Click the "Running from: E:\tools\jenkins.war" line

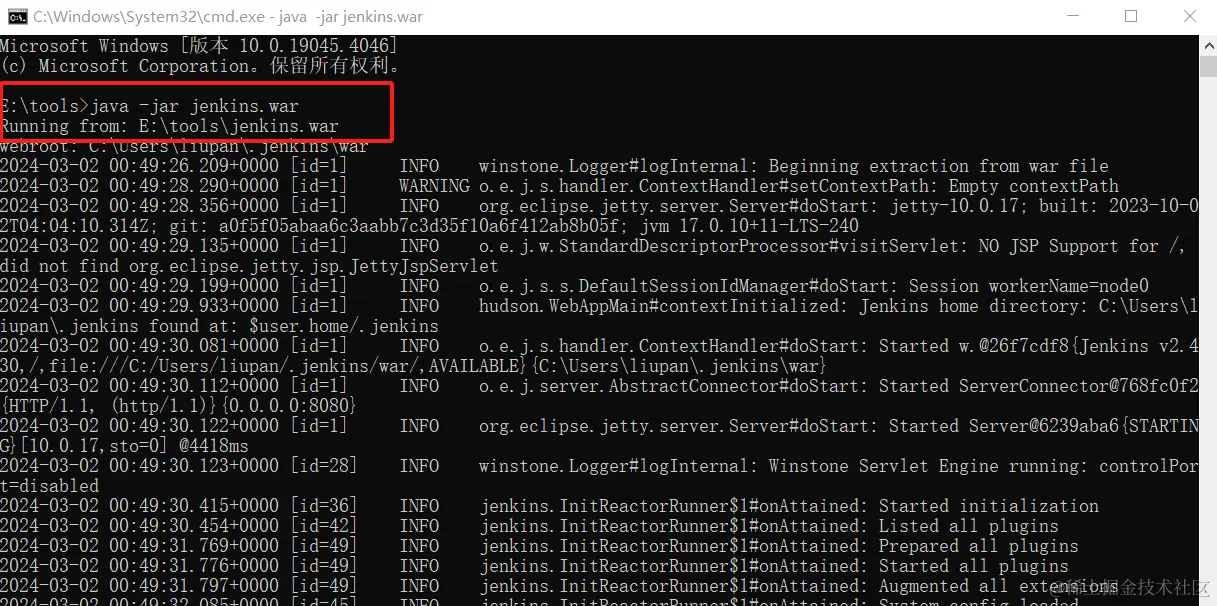pyautogui.click(x=169, y=127)
